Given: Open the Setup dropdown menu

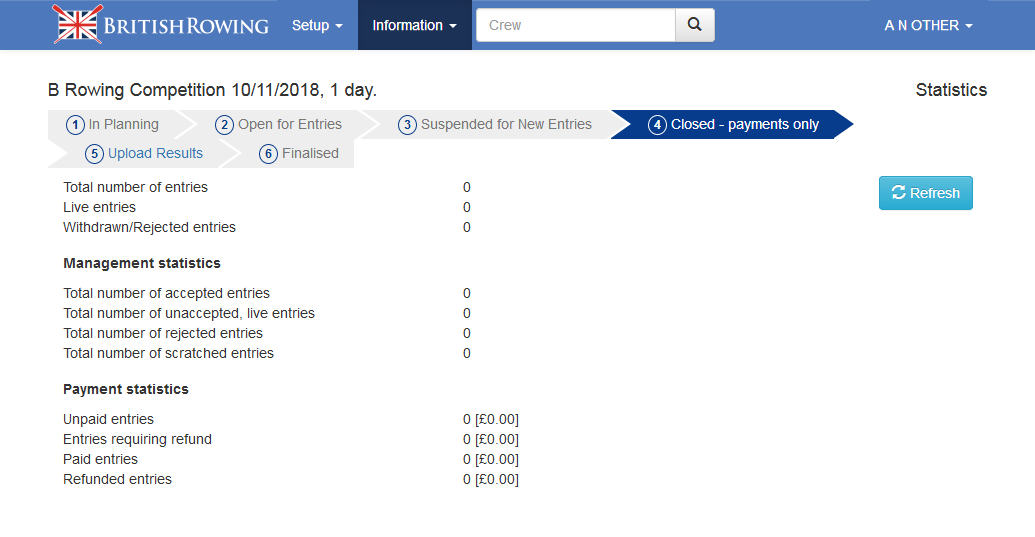Looking at the screenshot, I should pos(317,25).
